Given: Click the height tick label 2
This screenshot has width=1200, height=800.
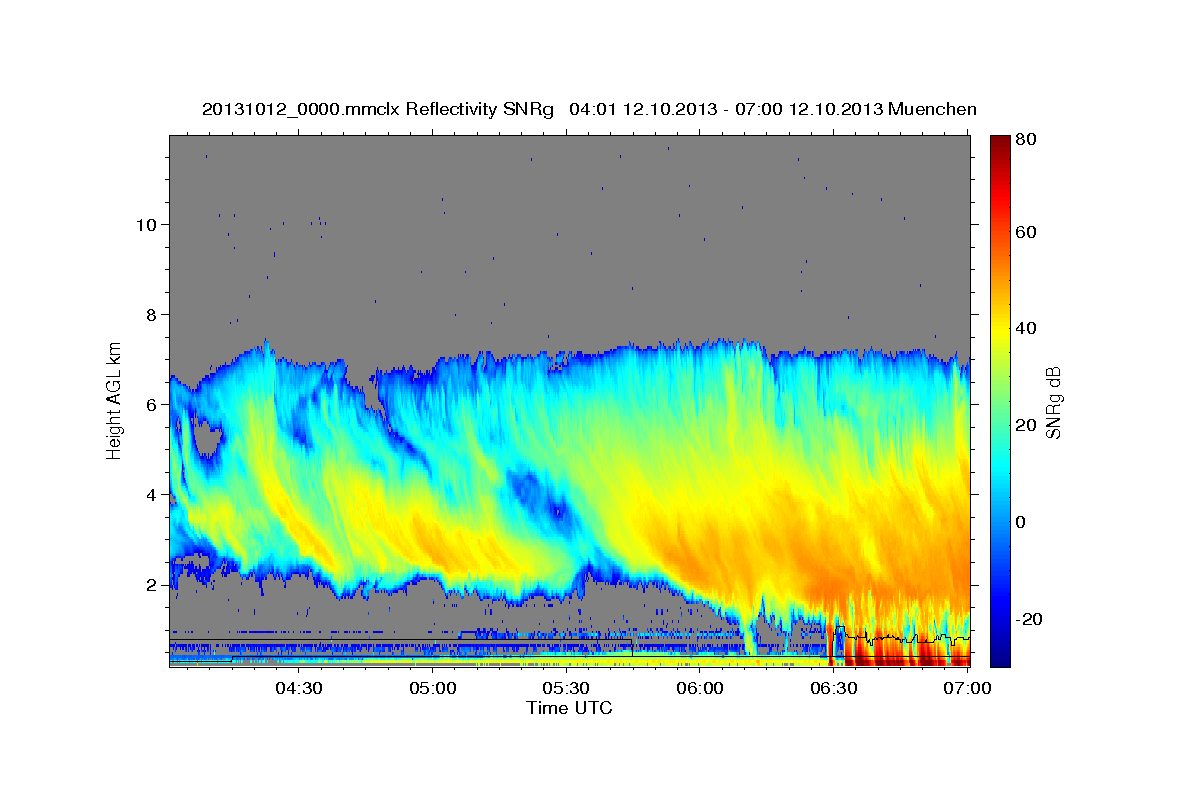Looking at the screenshot, I should 152,585.
